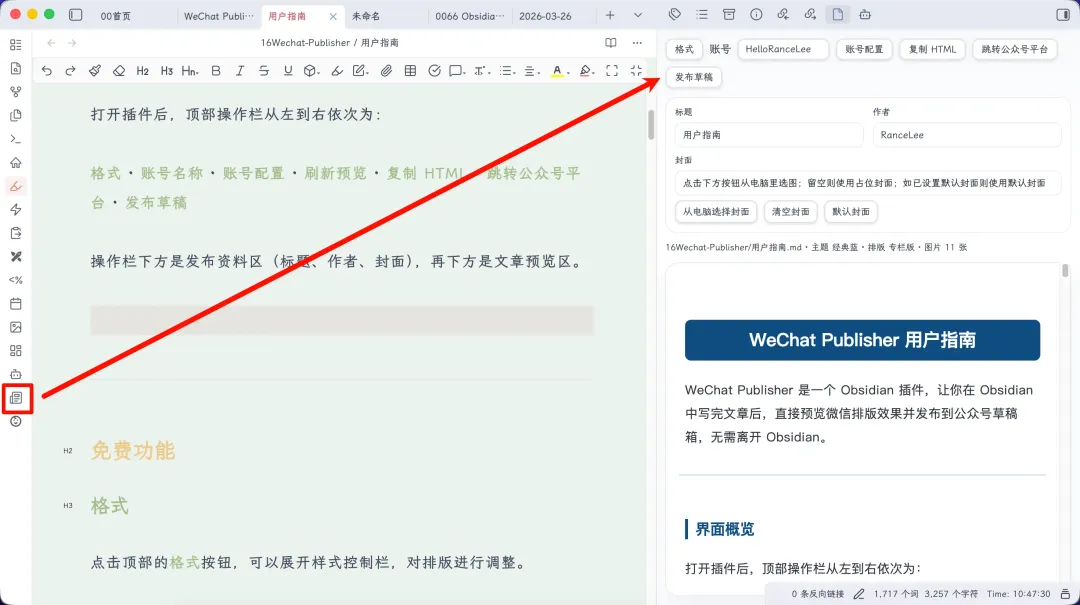Open the text alignment dropdown
The image size is (1080, 605).
pos(531,71)
